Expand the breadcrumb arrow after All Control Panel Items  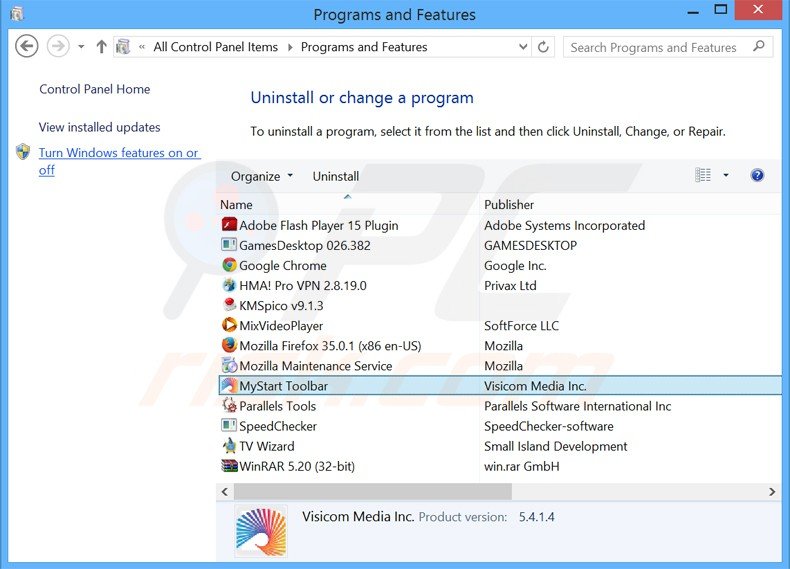tap(290, 47)
